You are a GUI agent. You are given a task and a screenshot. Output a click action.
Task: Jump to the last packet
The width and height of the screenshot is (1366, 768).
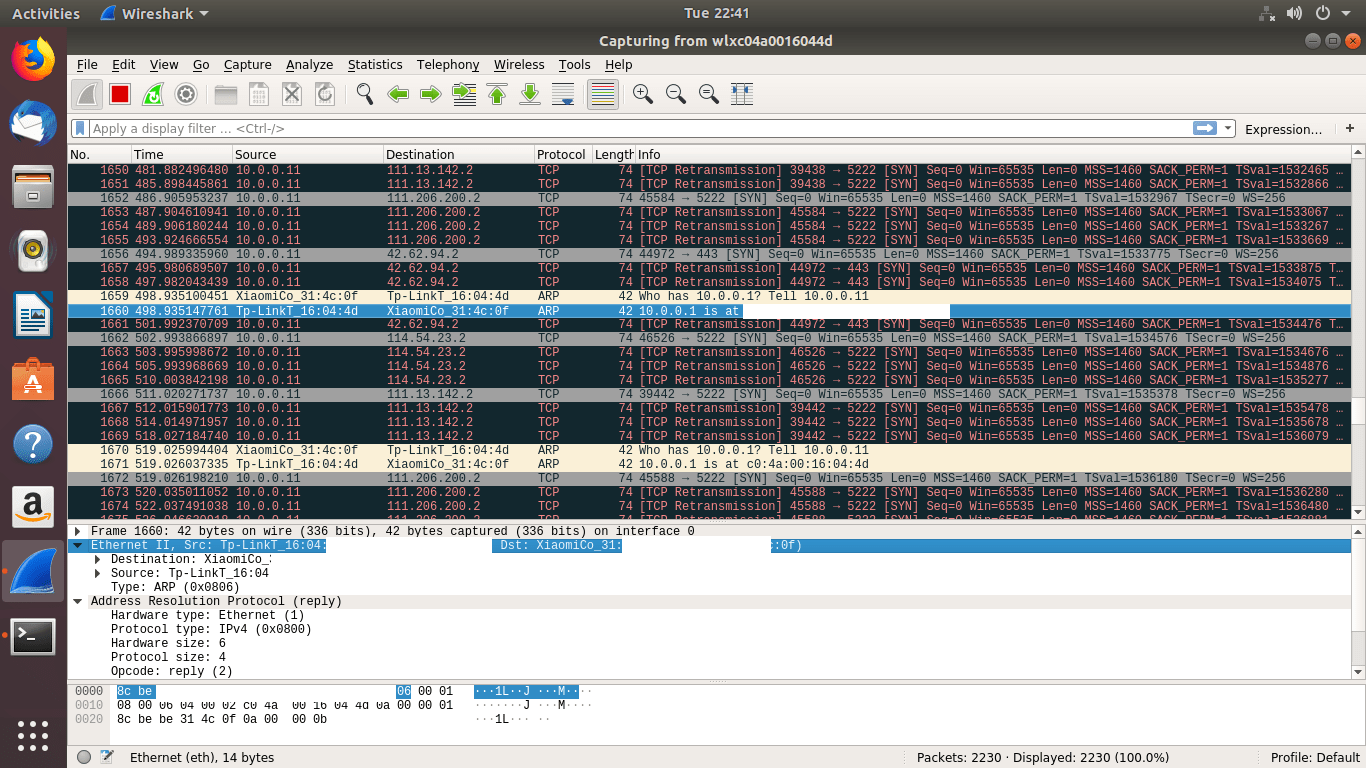click(530, 94)
